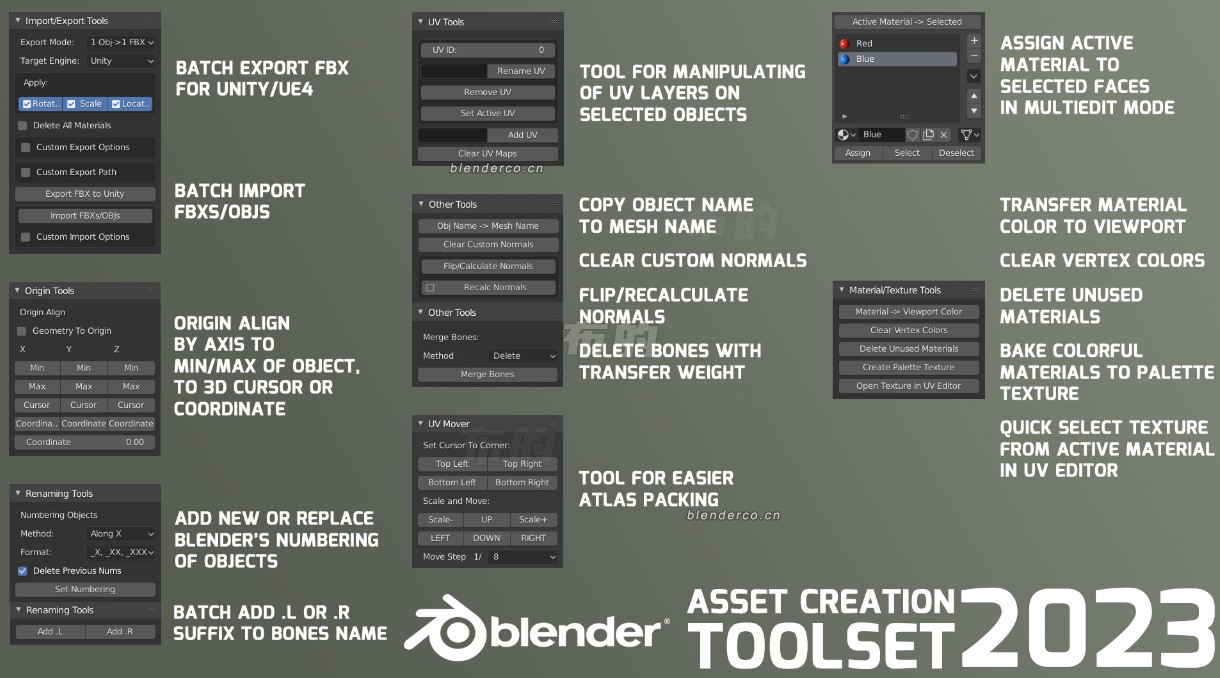This screenshot has height=678, width=1220.
Task: Click Export FBX to Unity button
Action: click(x=85, y=194)
